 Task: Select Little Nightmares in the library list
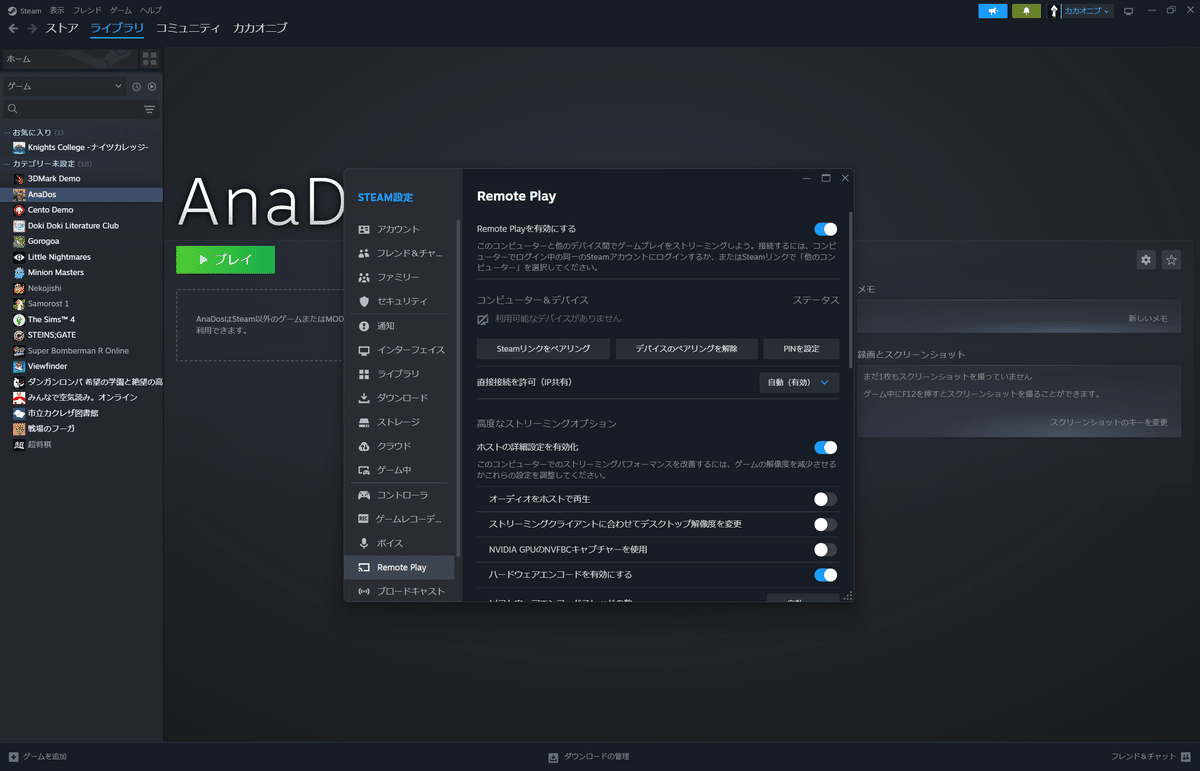tap(59, 257)
